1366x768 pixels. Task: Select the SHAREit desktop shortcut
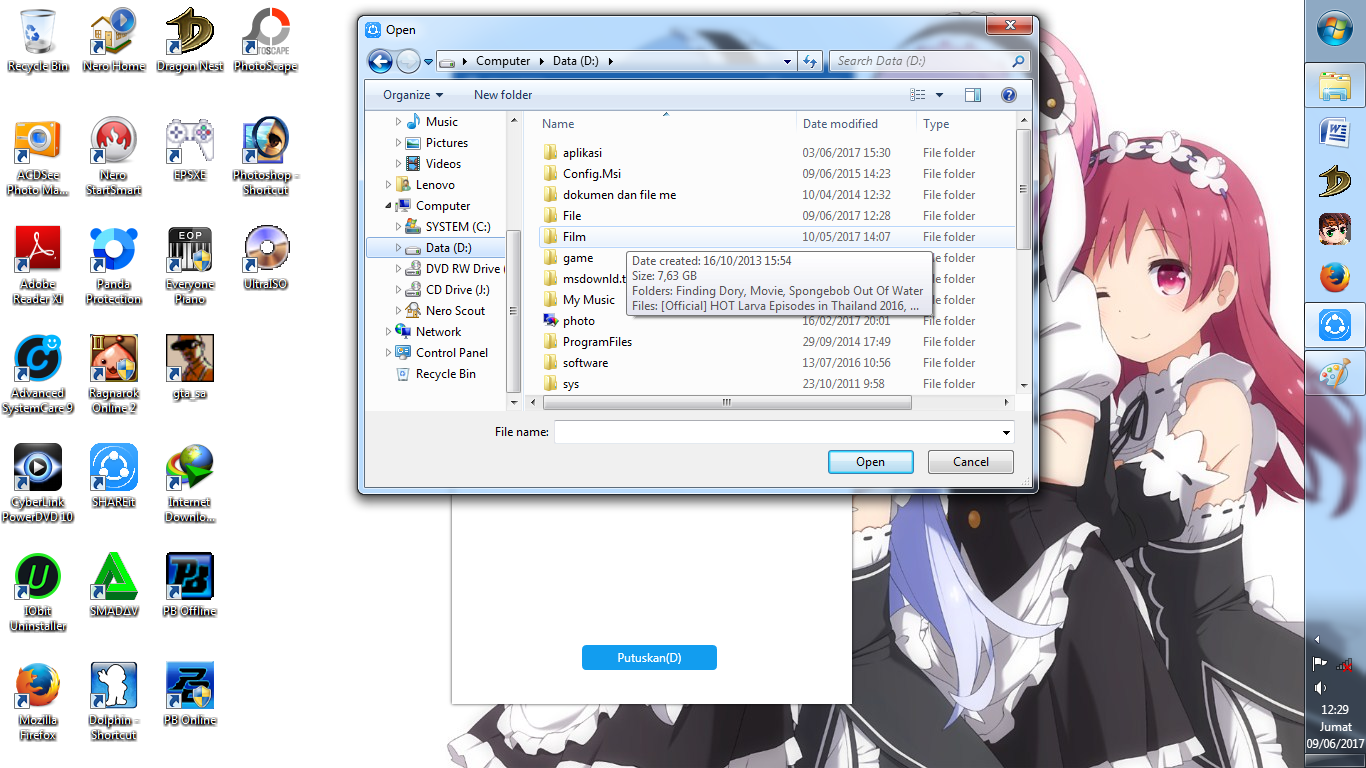point(114,476)
